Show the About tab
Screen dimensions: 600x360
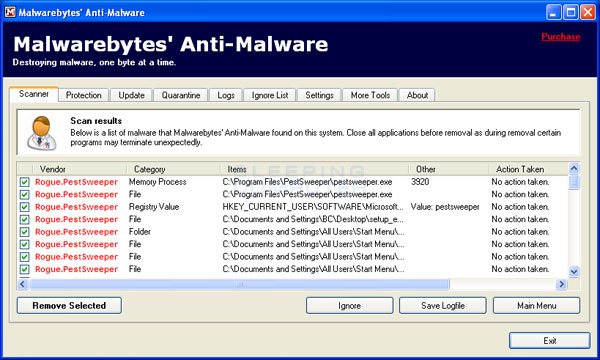pos(417,95)
